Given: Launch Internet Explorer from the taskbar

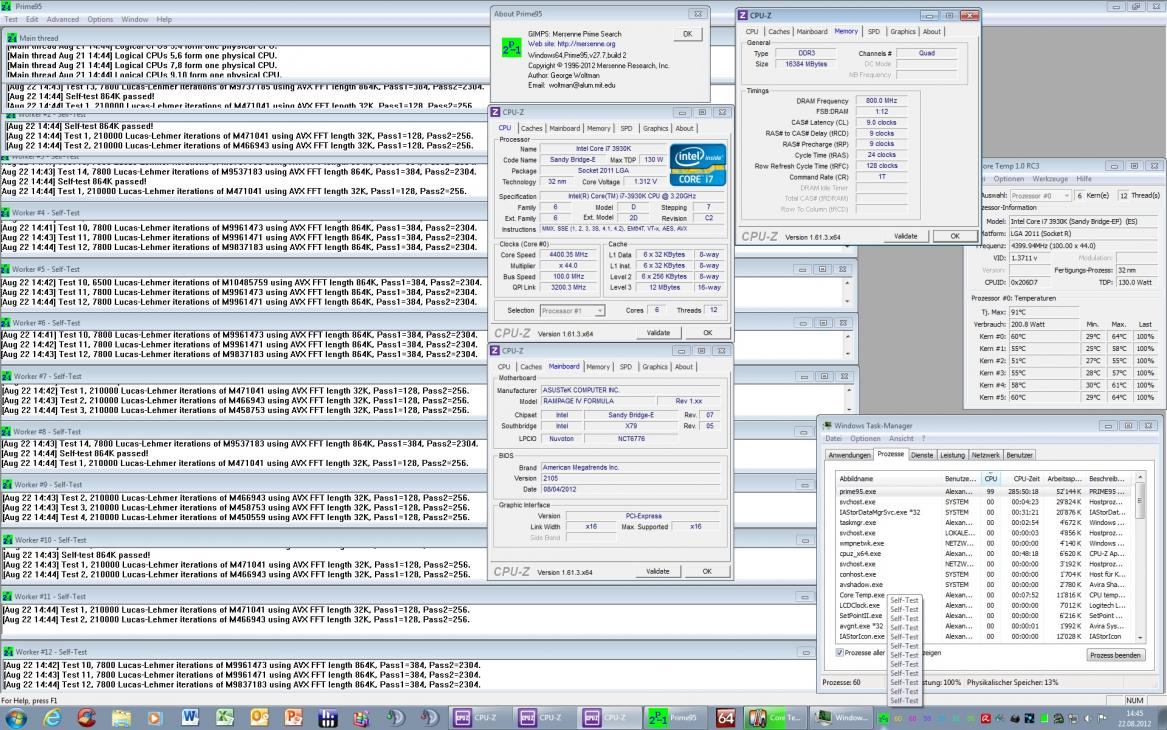Looking at the screenshot, I should [x=52, y=718].
